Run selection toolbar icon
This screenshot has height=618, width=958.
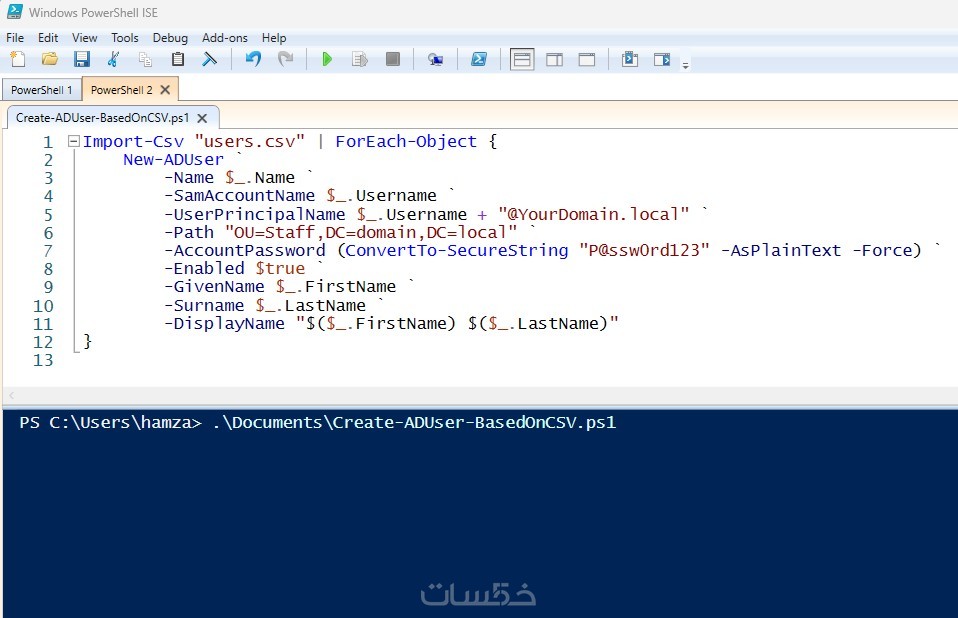(360, 59)
